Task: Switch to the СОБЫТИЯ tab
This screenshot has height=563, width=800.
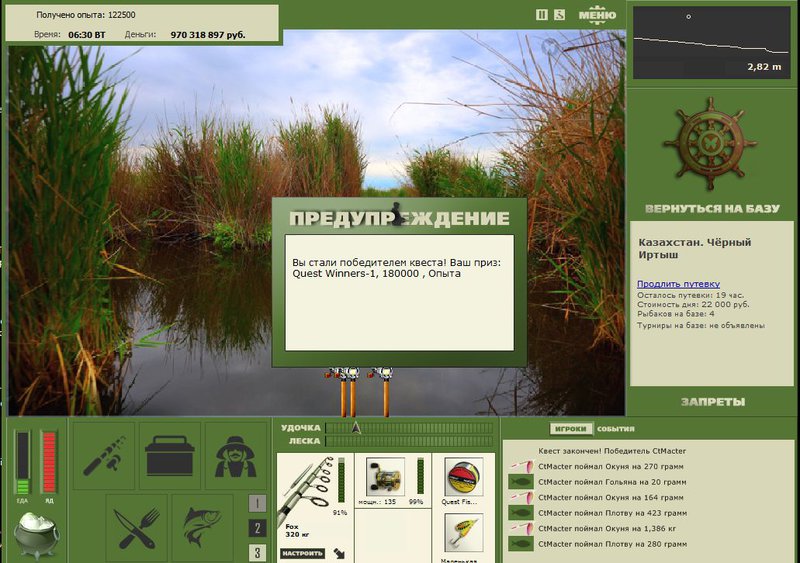Action: 616,429
